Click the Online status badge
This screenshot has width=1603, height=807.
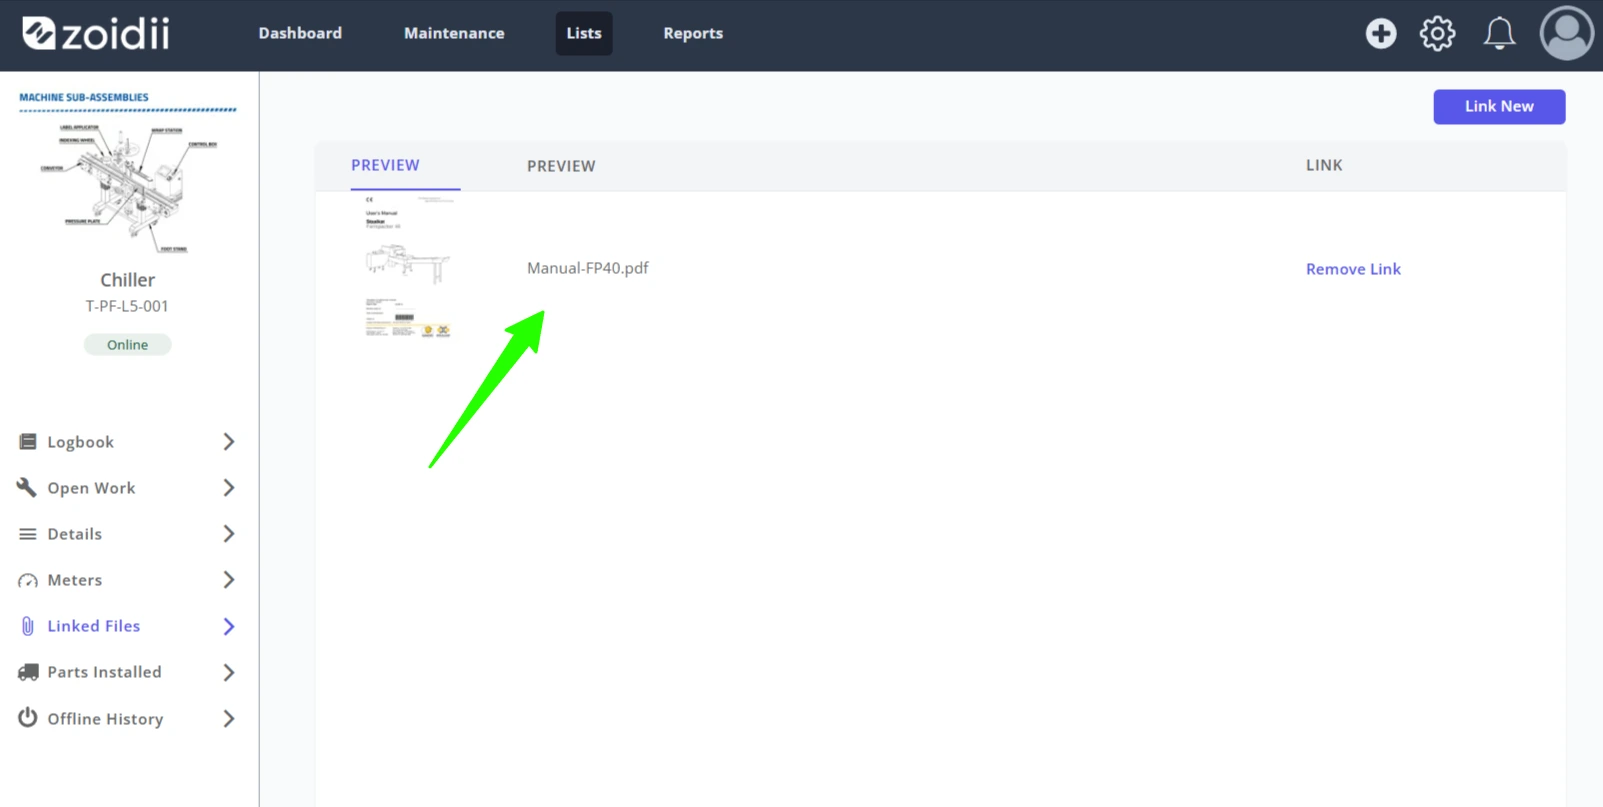pos(127,344)
